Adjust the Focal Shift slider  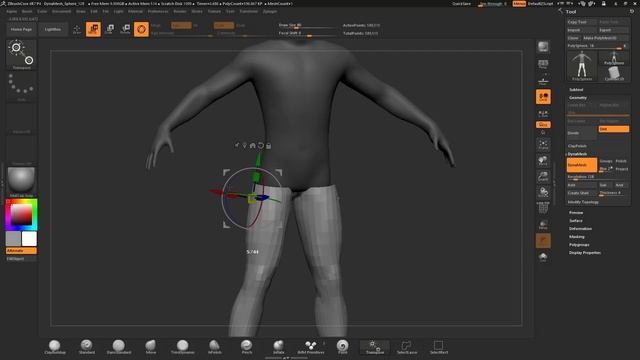coord(307,33)
